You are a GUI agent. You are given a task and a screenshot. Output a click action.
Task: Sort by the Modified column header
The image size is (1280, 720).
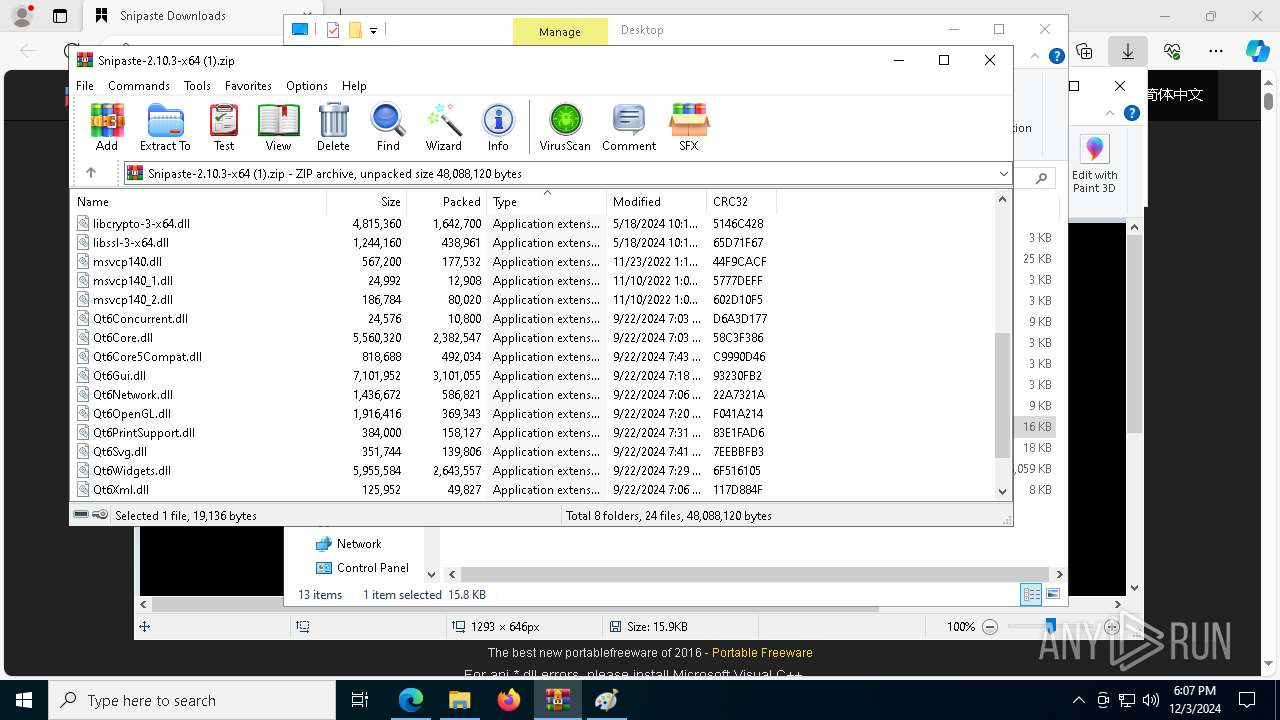tap(657, 201)
